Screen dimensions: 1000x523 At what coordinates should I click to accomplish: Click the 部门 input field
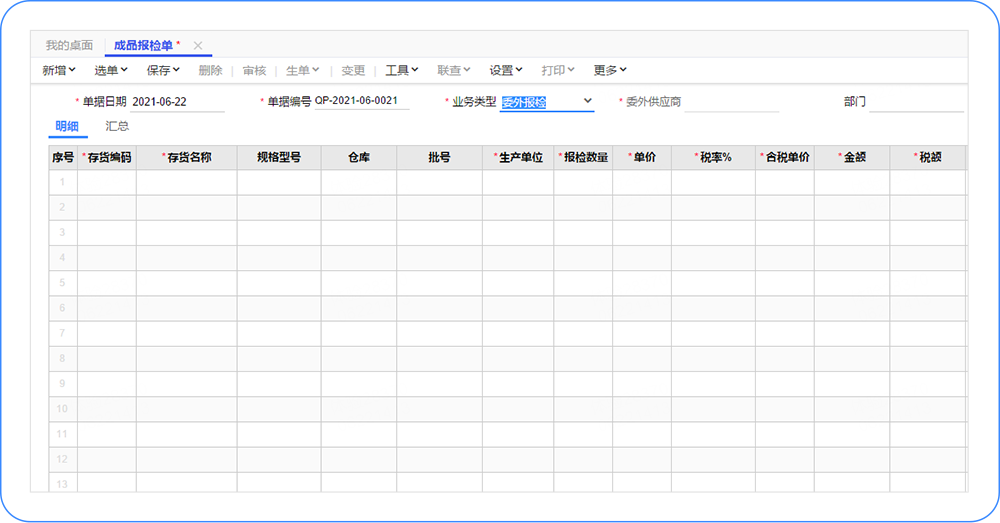pyautogui.click(x=915, y=102)
